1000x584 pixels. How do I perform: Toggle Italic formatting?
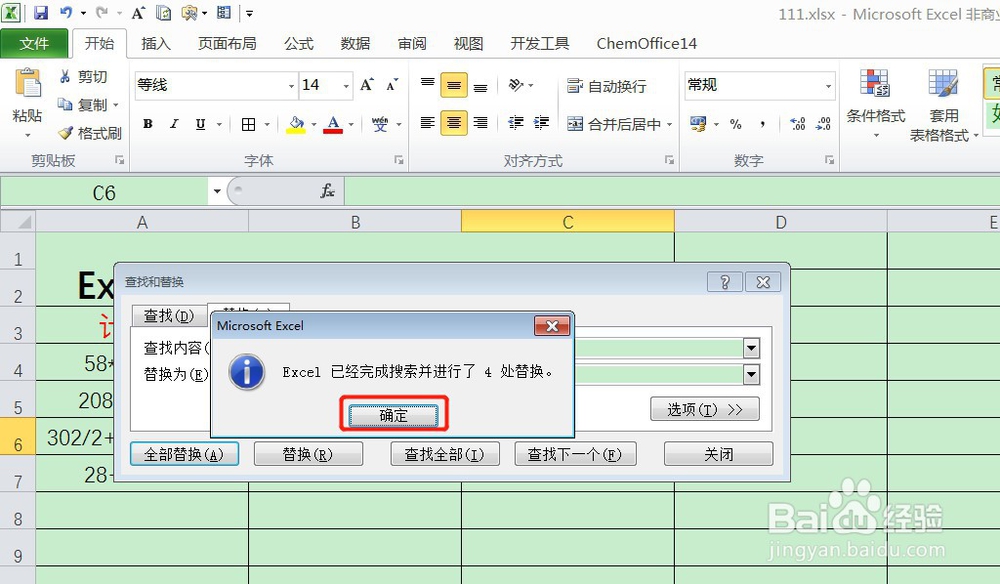[x=173, y=124]
